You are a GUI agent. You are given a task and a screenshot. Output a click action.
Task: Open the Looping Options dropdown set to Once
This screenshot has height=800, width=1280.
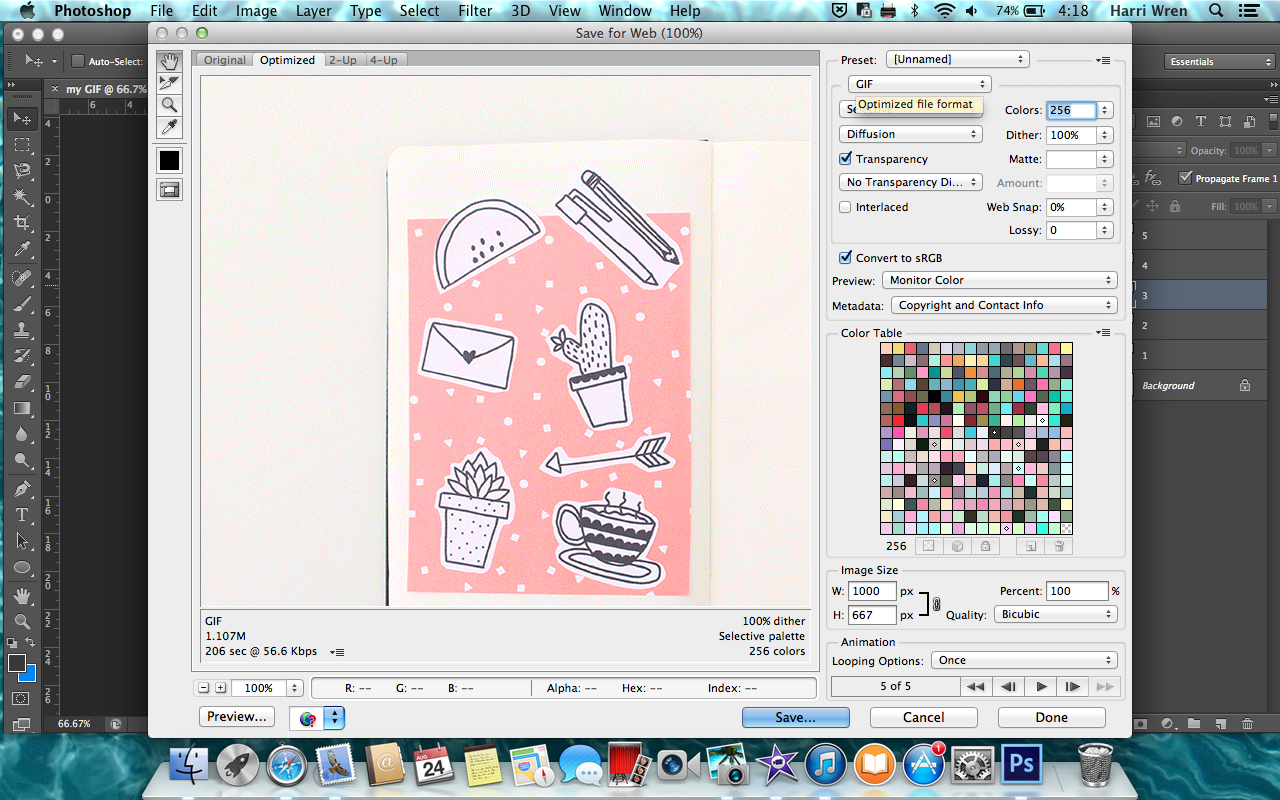tap(1023, 660)
